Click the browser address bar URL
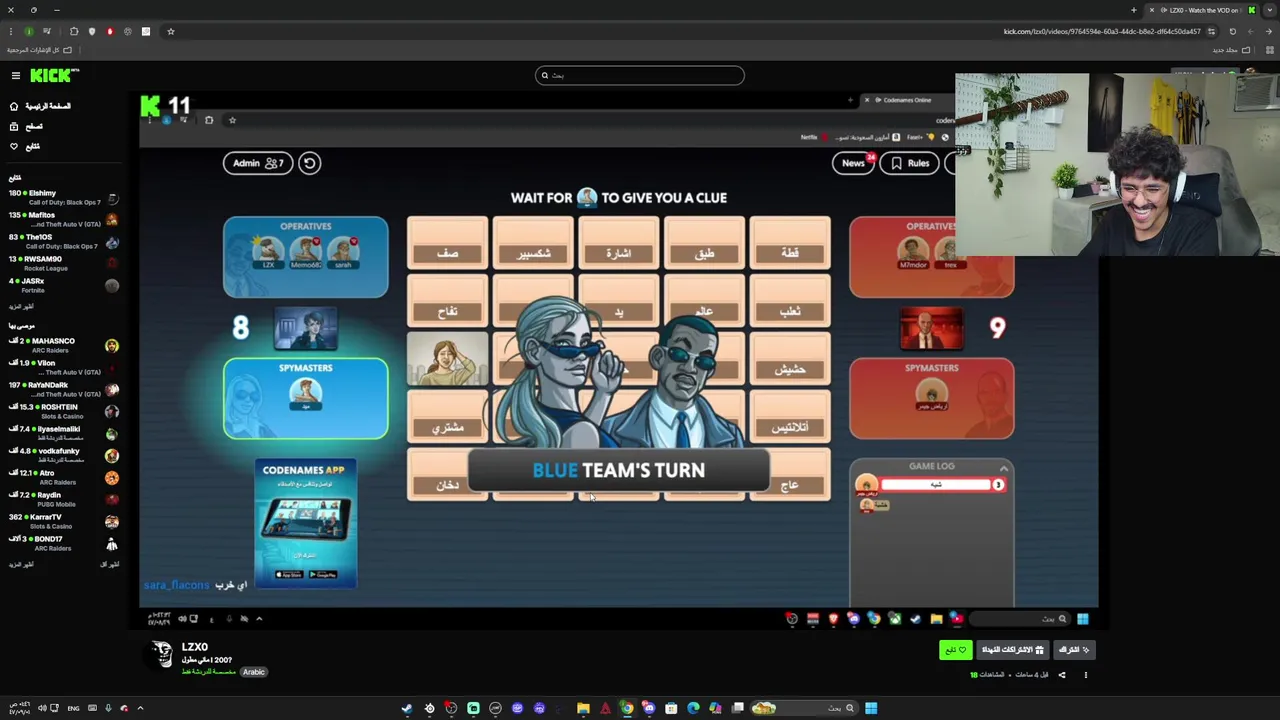The width and height of the screenshot is (1280, 720). 1101,31
